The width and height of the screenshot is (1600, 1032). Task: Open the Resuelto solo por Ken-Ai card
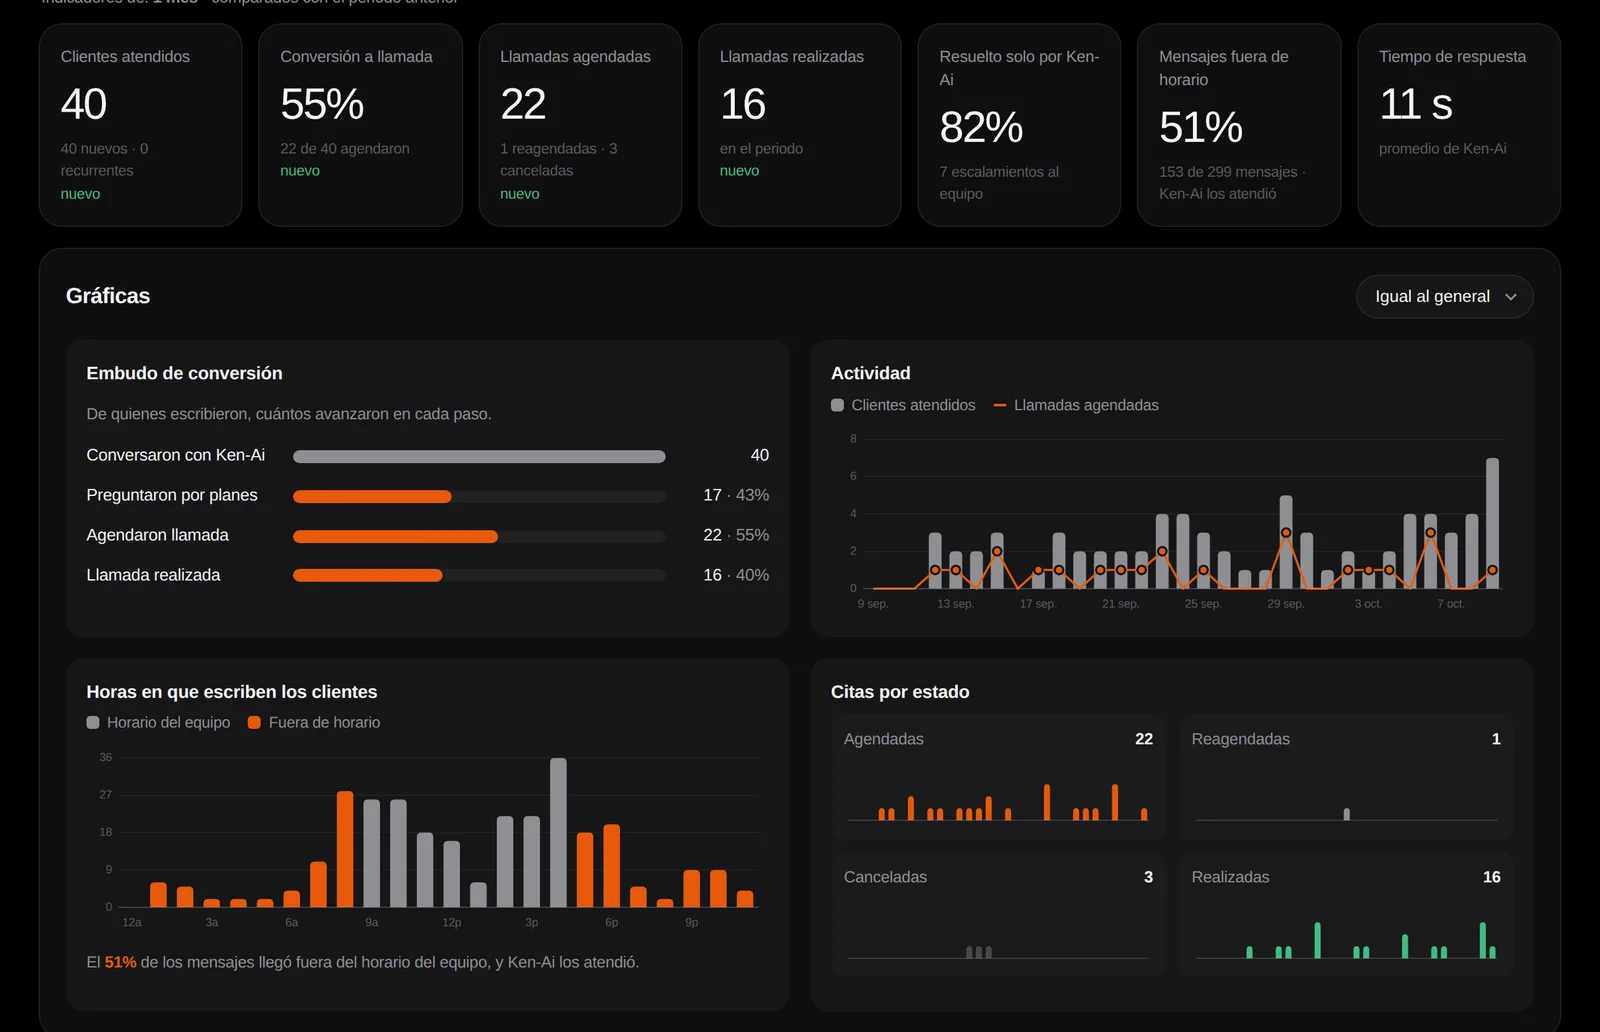1019,125
